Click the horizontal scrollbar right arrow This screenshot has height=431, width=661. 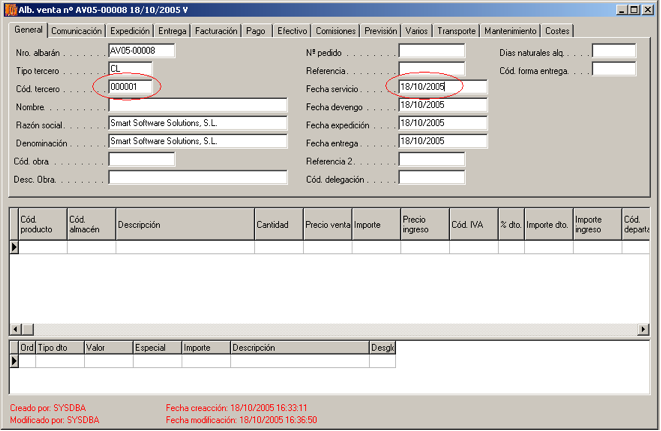pyautogui.click(x=644, y=329)
